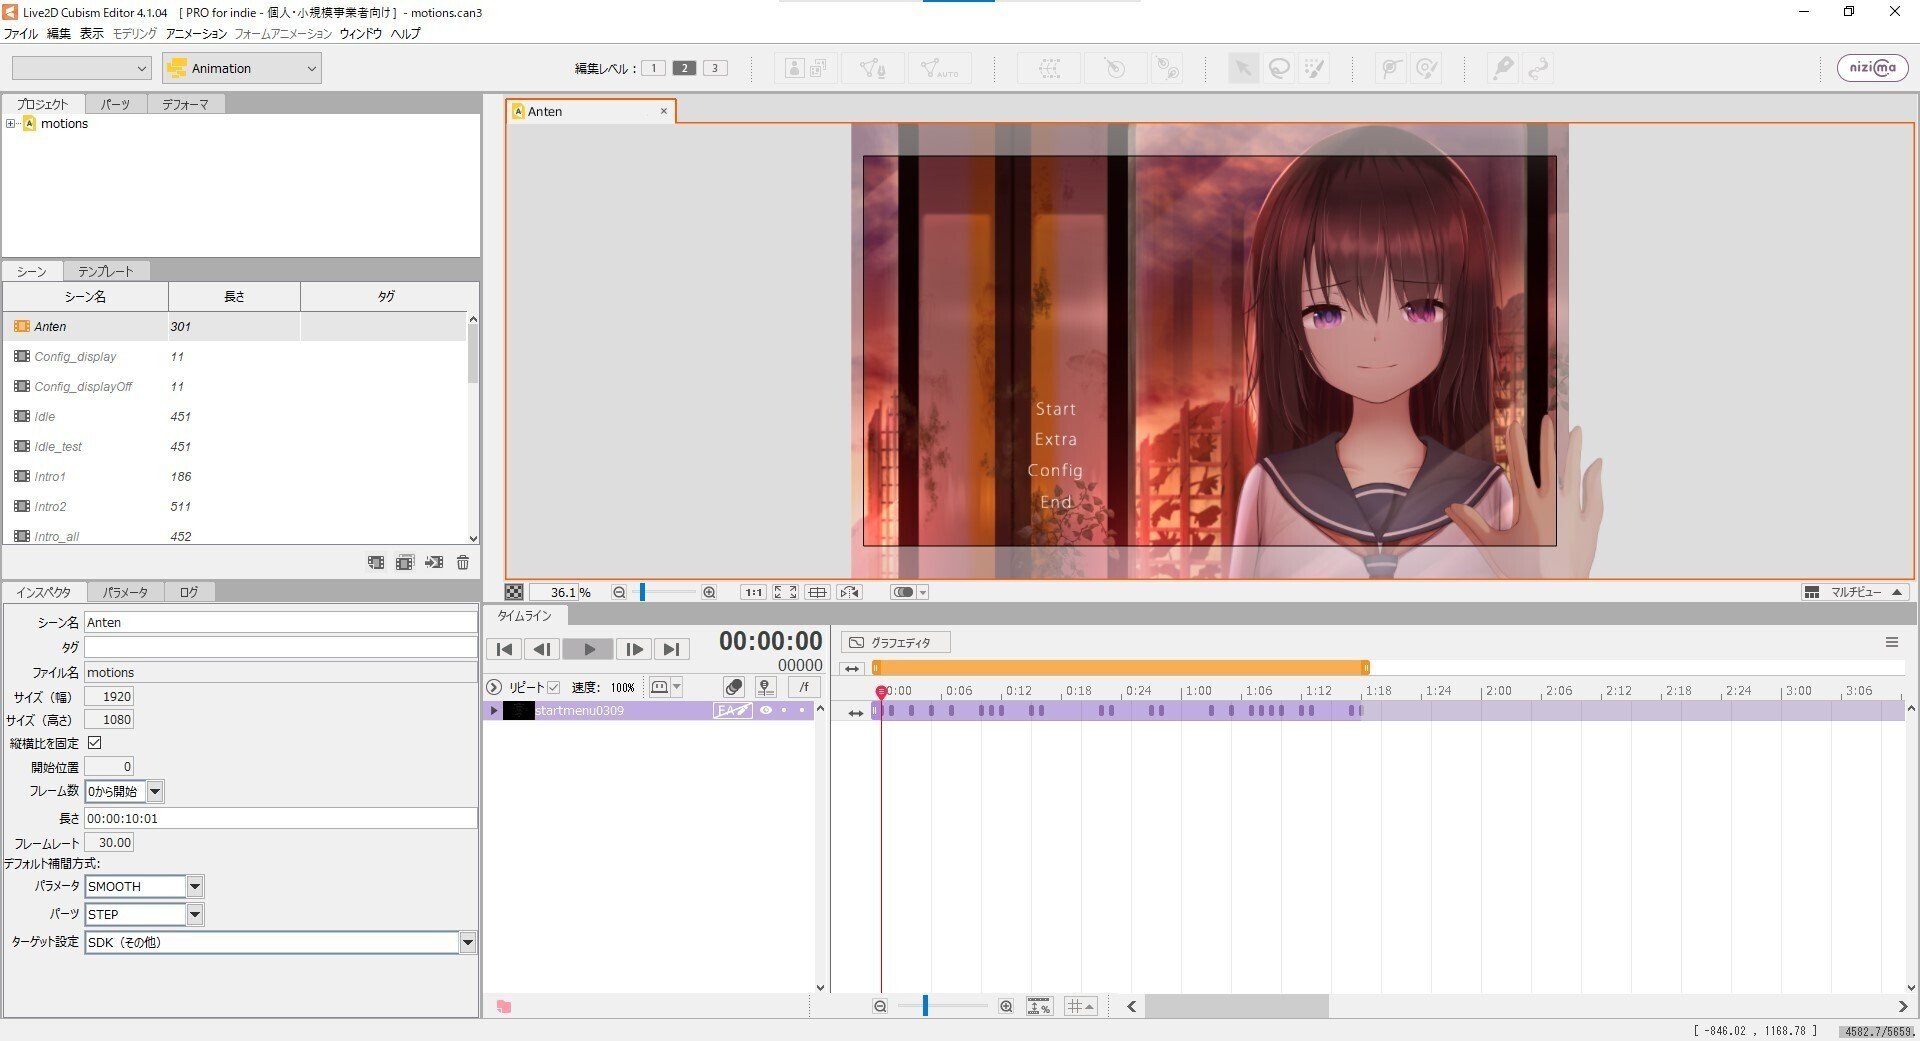Select the Idle scene in the scene list
This screenshot has height=1041, width=1920.
(x=46, y=416)
